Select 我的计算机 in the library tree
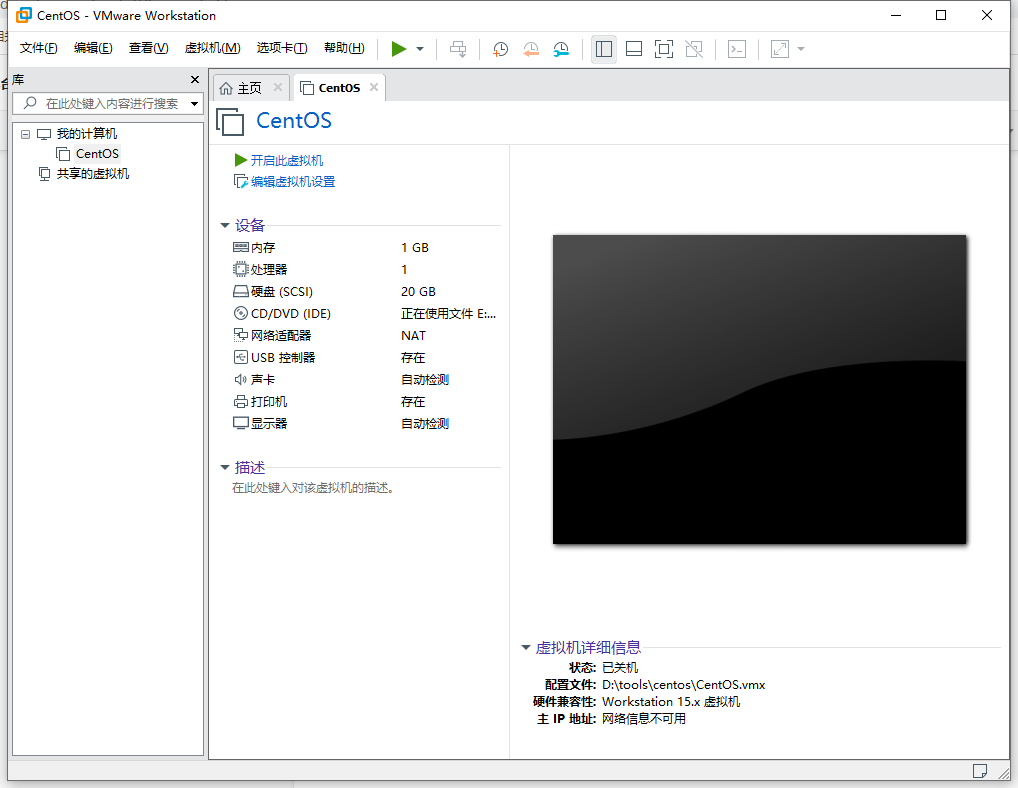The height and width of the screenshot is (788, 1018). [x=86, y=134]
